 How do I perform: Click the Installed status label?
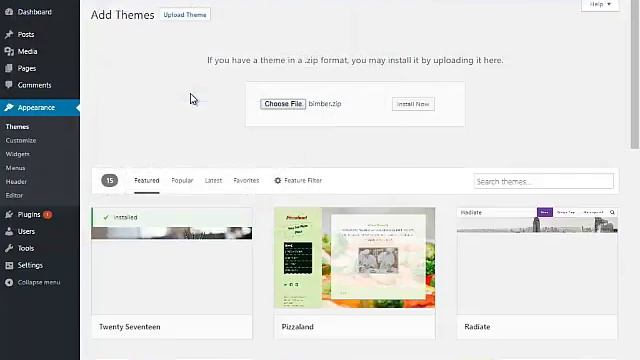125,218
